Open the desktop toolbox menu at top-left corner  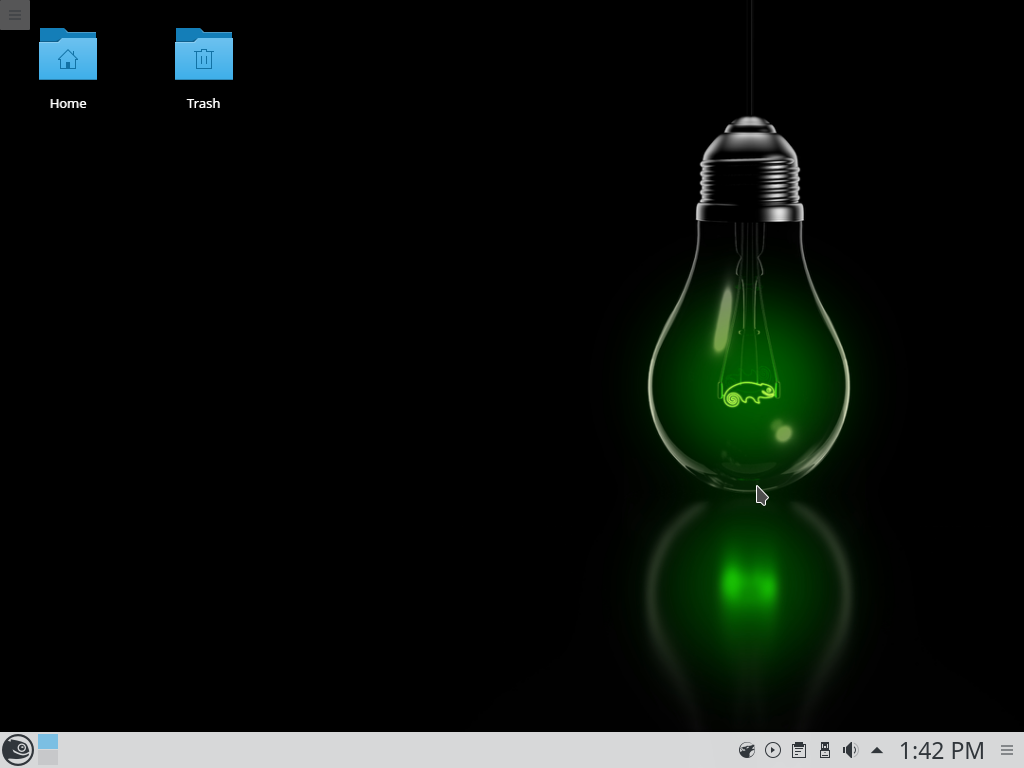pos(14,14)
